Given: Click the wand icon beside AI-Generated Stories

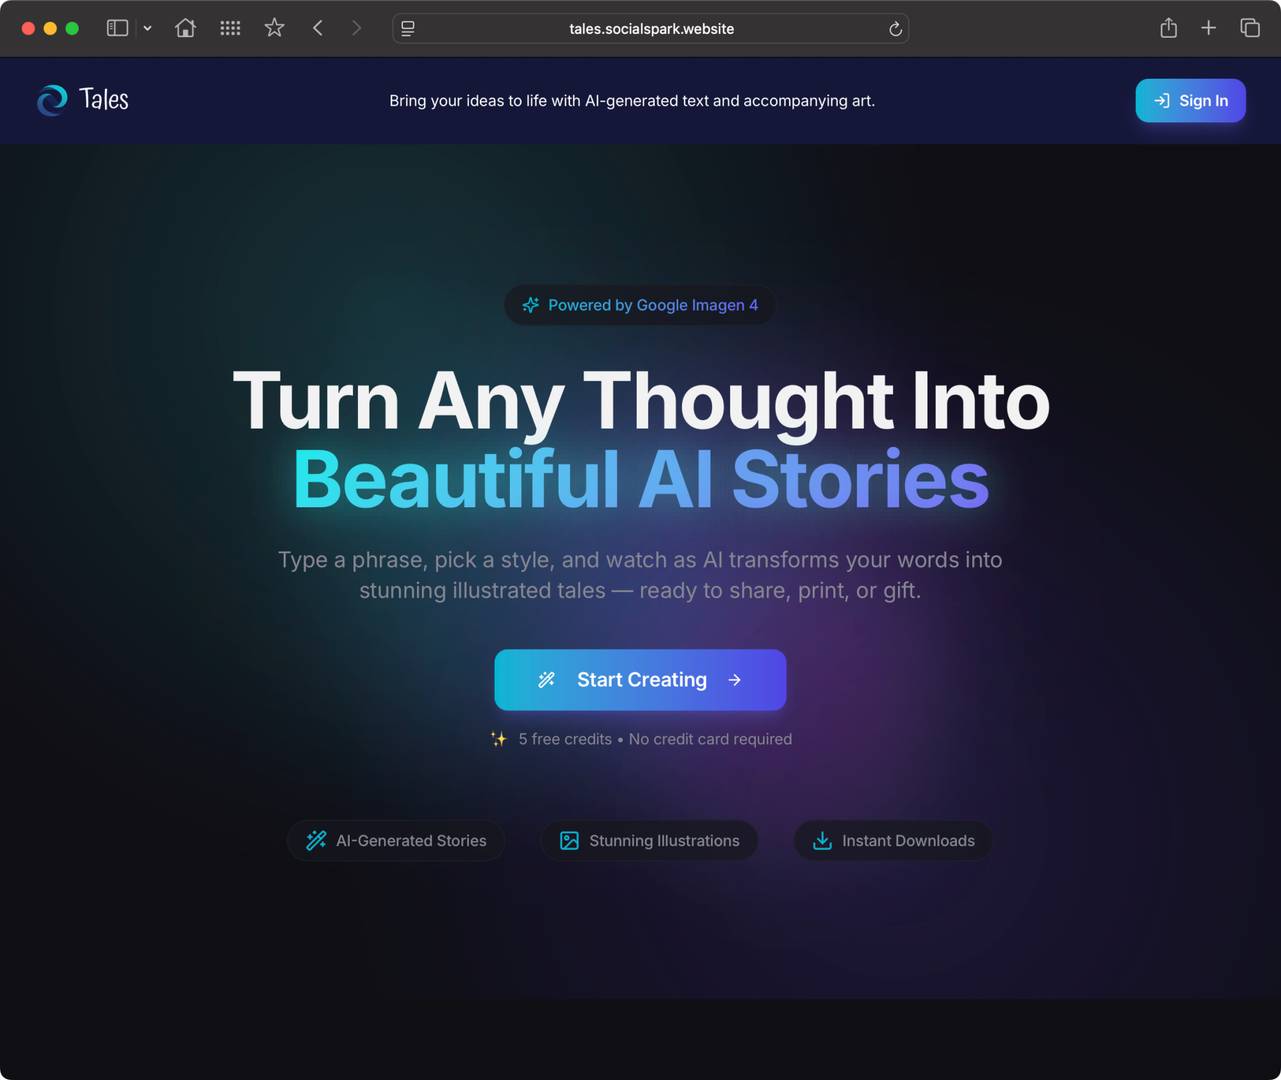Looking at the screenshot, I should [316, 840].
